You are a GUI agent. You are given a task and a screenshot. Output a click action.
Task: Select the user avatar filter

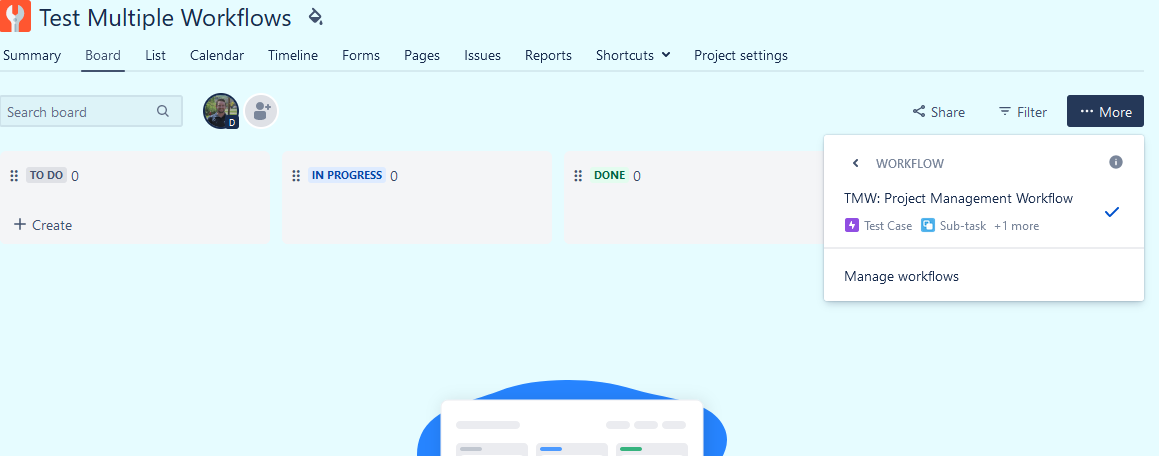tap(221, 112)
